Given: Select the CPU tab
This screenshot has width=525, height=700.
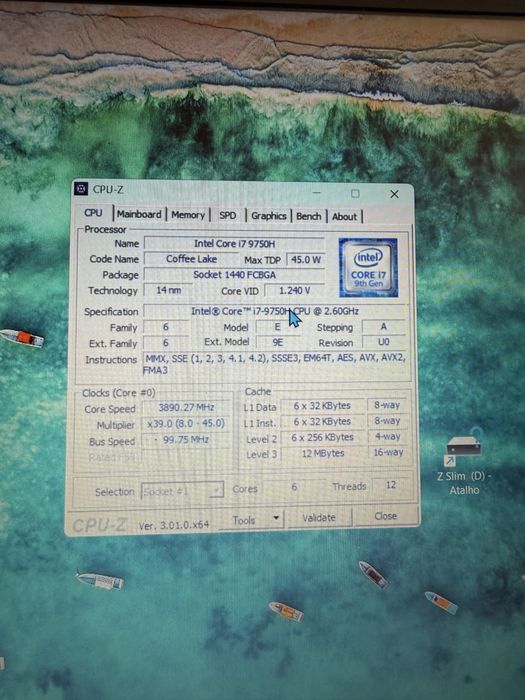Looking at the screenshot, I should pyautogui.click(x=93, y=213).
